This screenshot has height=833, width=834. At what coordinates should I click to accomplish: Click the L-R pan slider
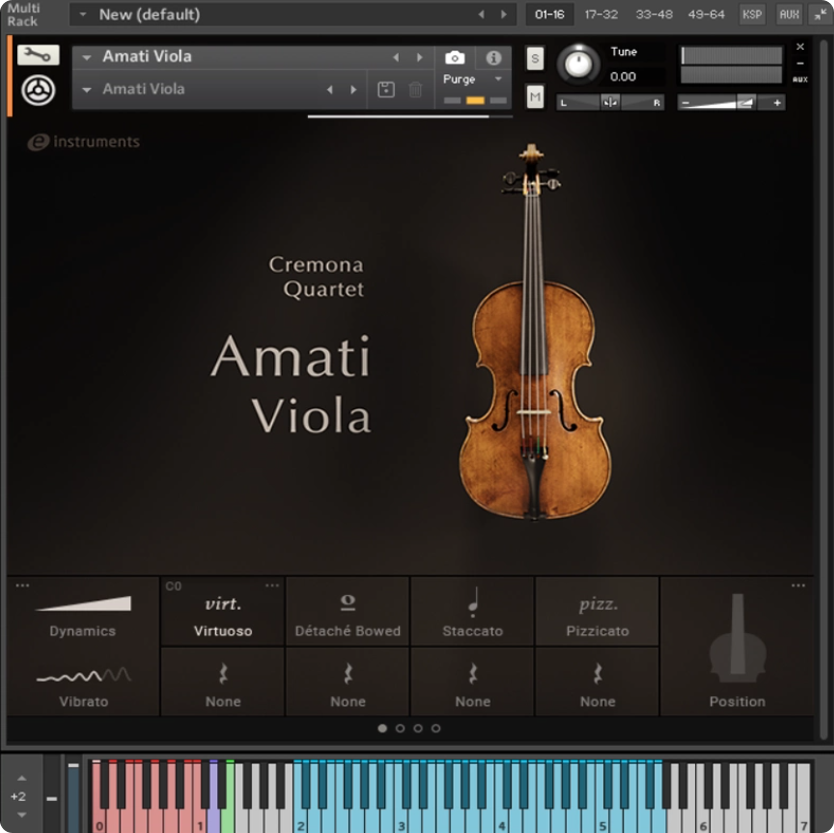[x=610, y=103]
